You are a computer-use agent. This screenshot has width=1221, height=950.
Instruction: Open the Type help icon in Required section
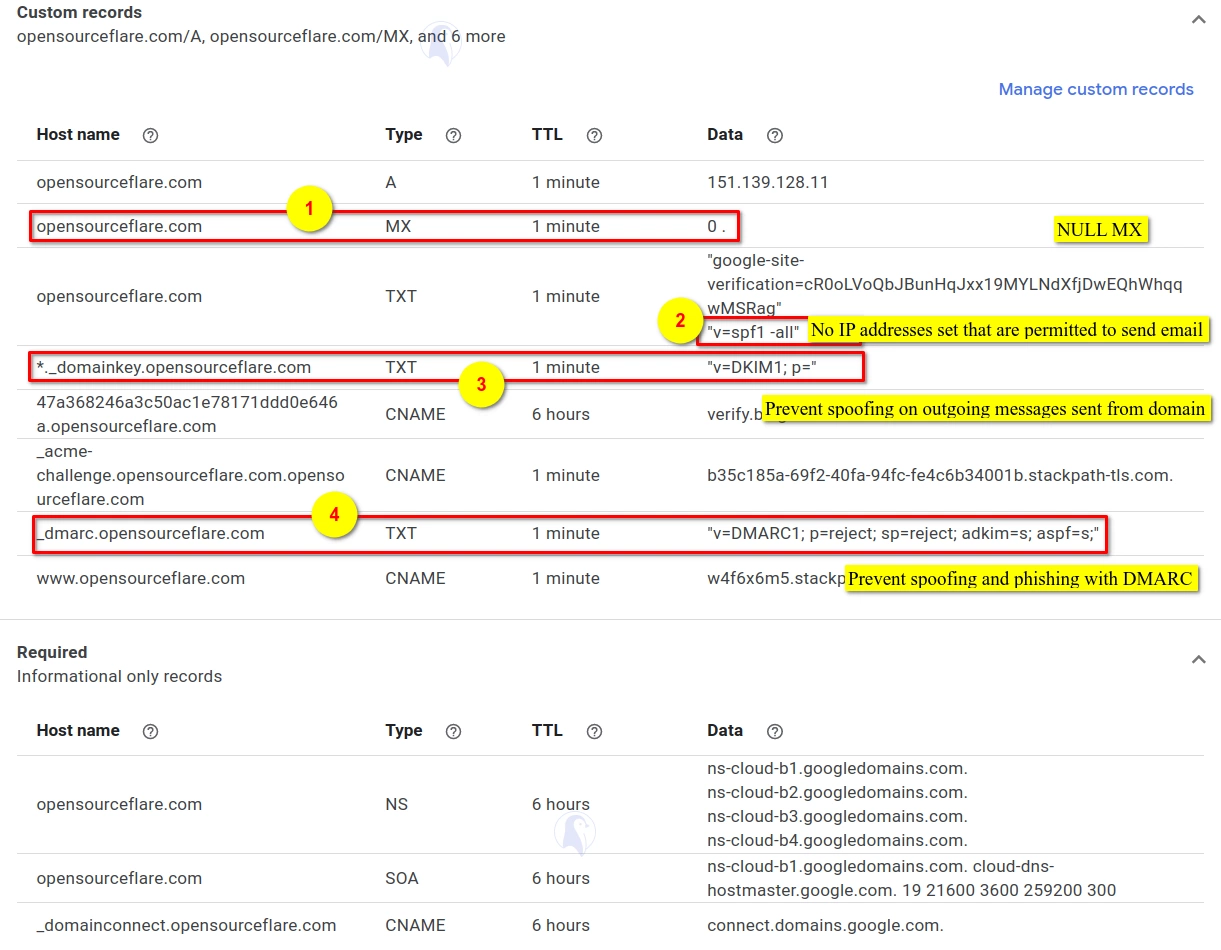453,731
